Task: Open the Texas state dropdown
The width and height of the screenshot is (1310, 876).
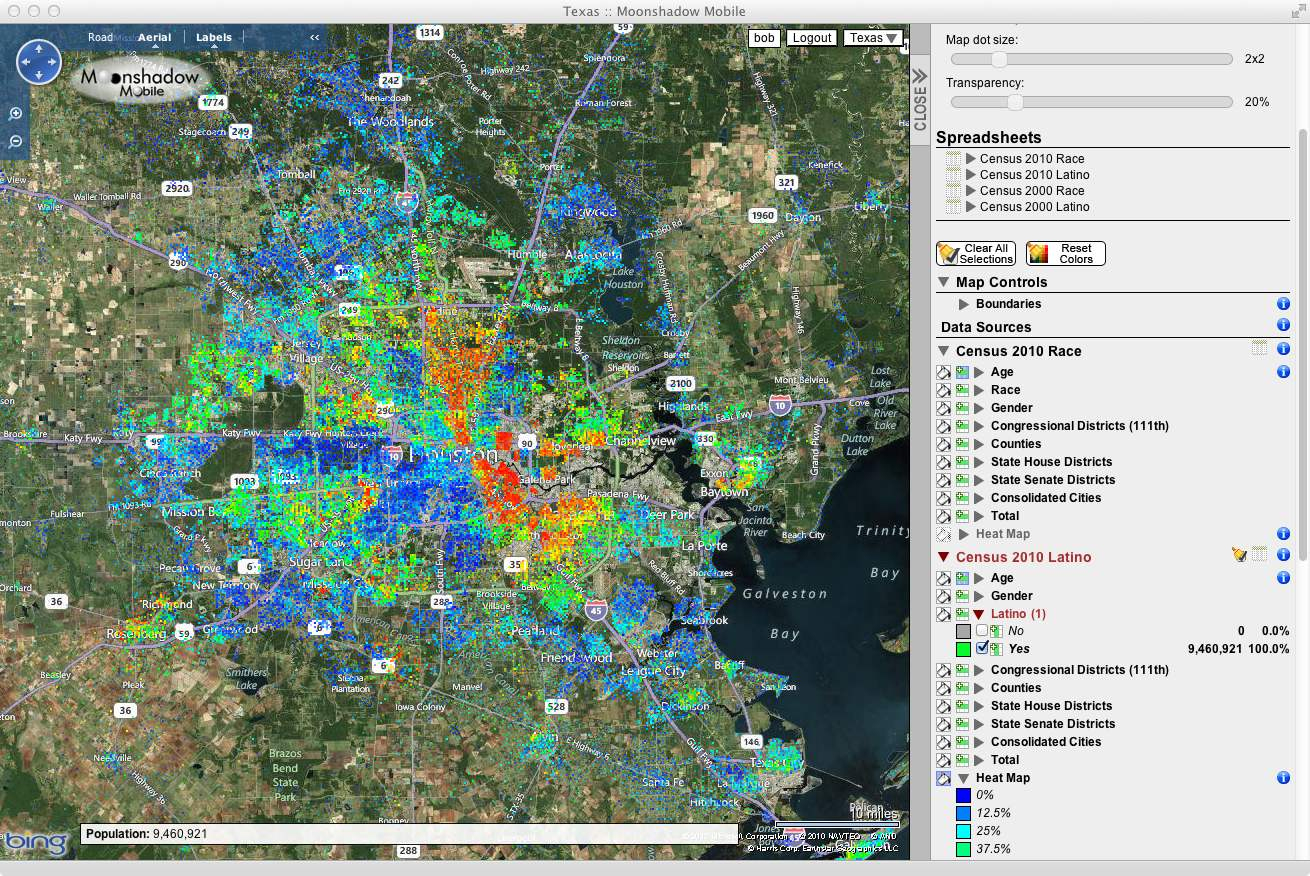Action: 872,38
